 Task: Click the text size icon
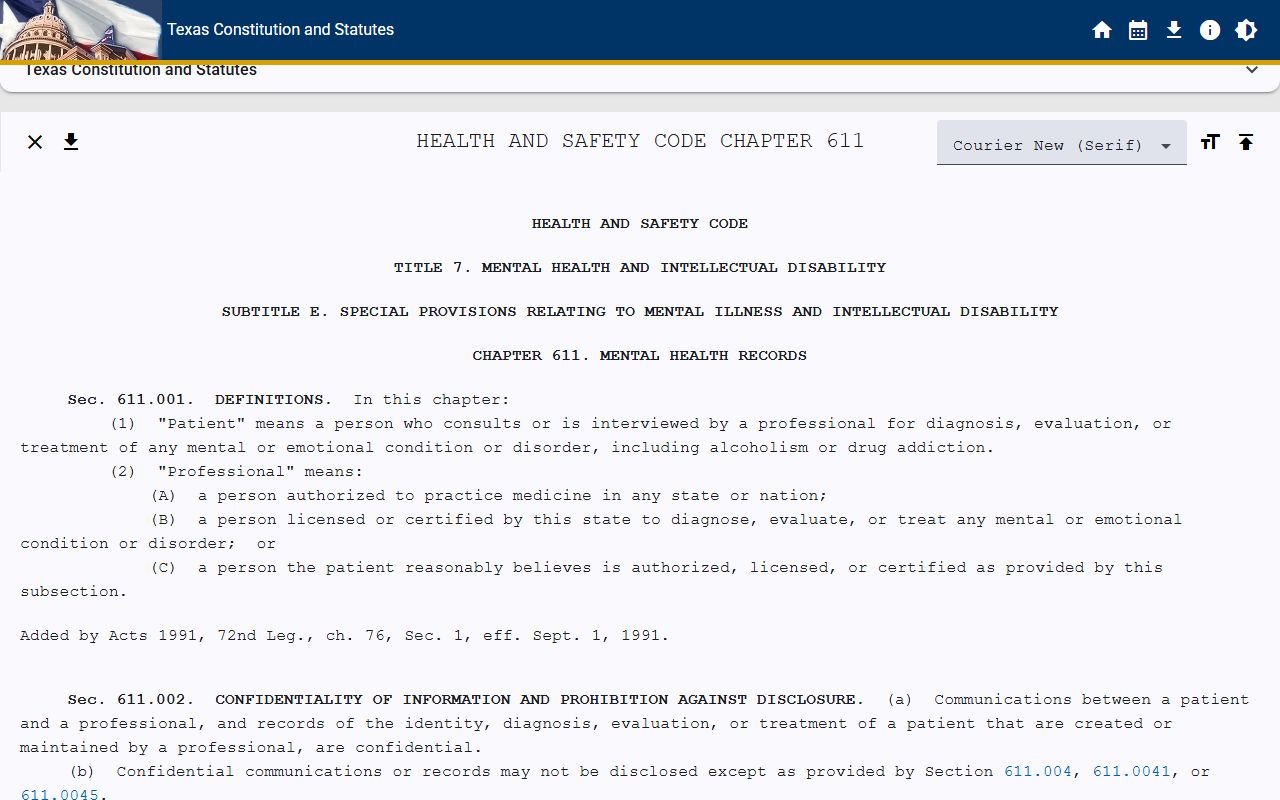tap(1210, 142)
